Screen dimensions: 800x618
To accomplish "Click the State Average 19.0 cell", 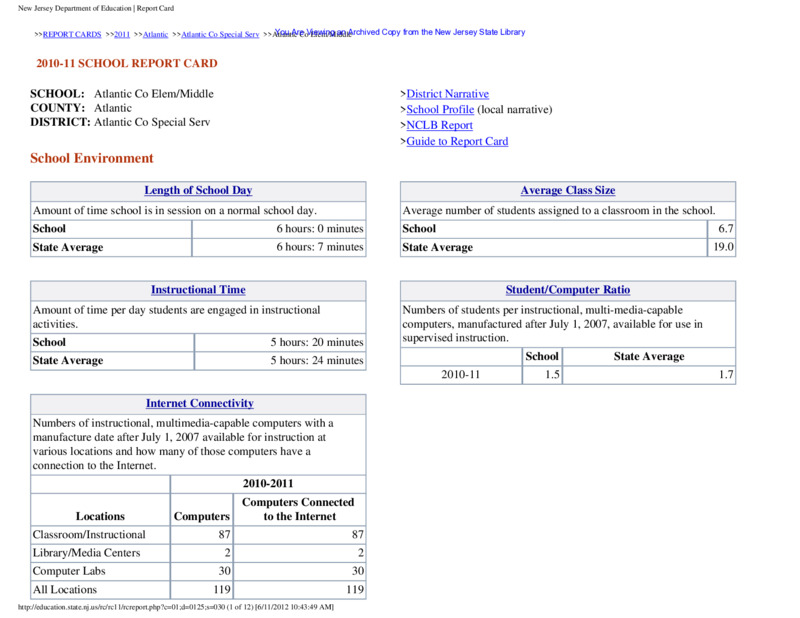I will [x=721, y=248].
